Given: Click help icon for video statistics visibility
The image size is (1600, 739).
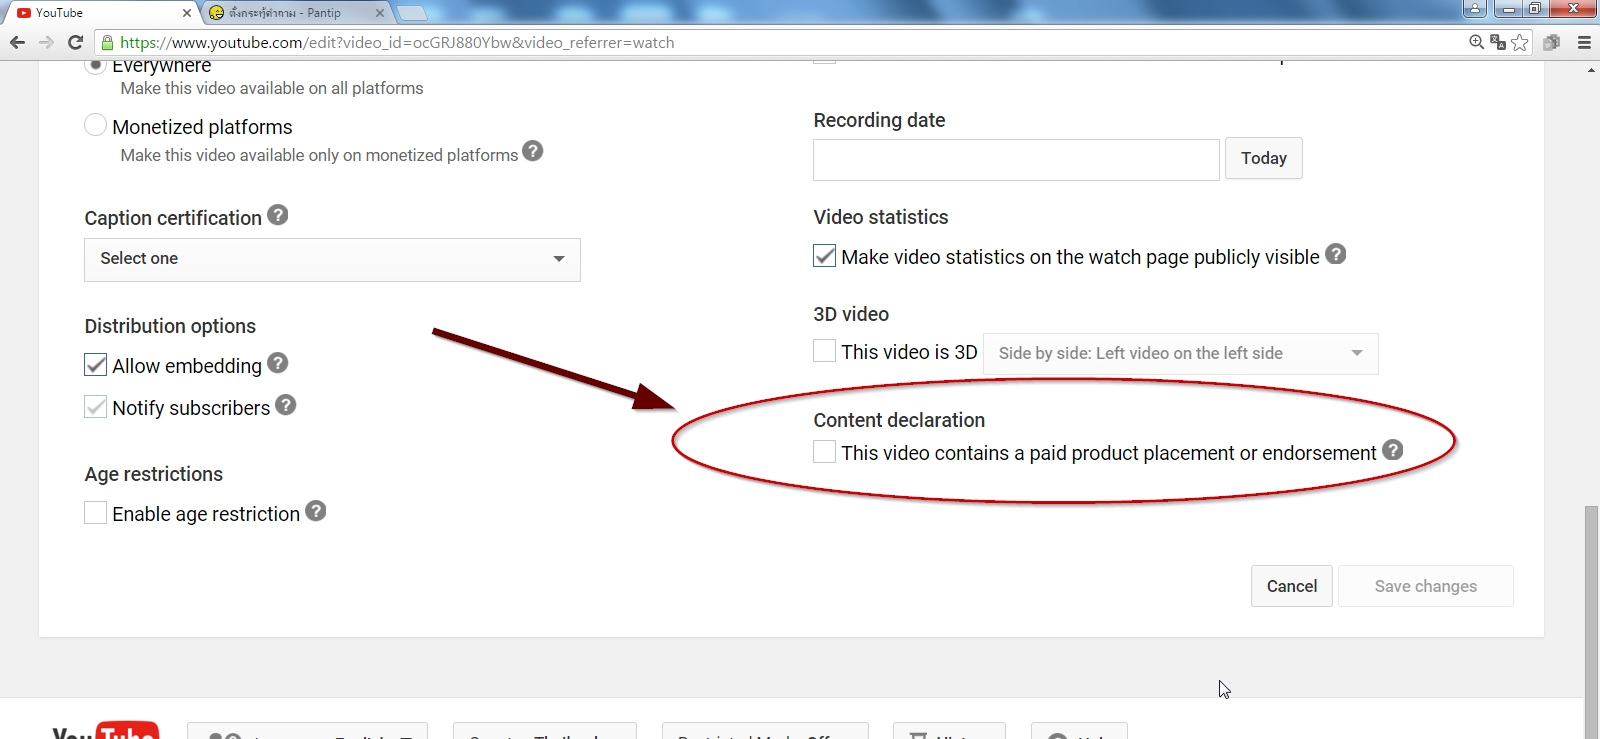Looking at the screenshot, I should (1336, 254).
